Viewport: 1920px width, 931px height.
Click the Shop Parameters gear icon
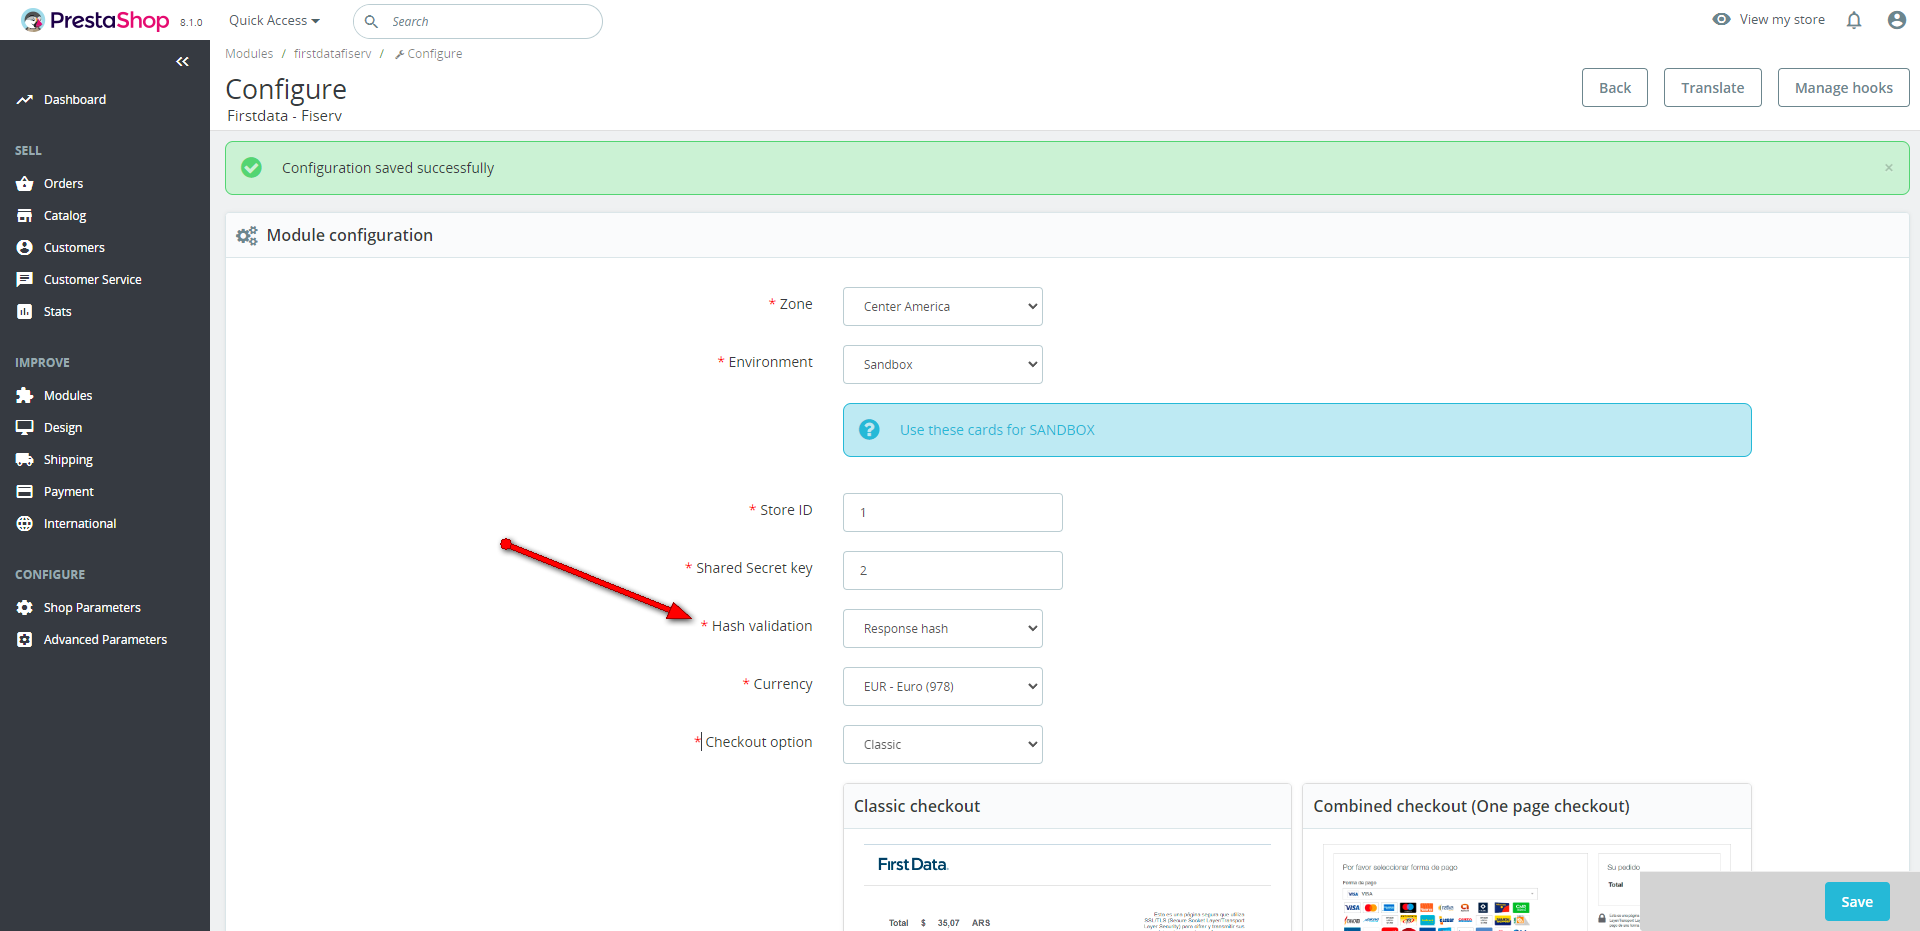(x=25, y=608)
